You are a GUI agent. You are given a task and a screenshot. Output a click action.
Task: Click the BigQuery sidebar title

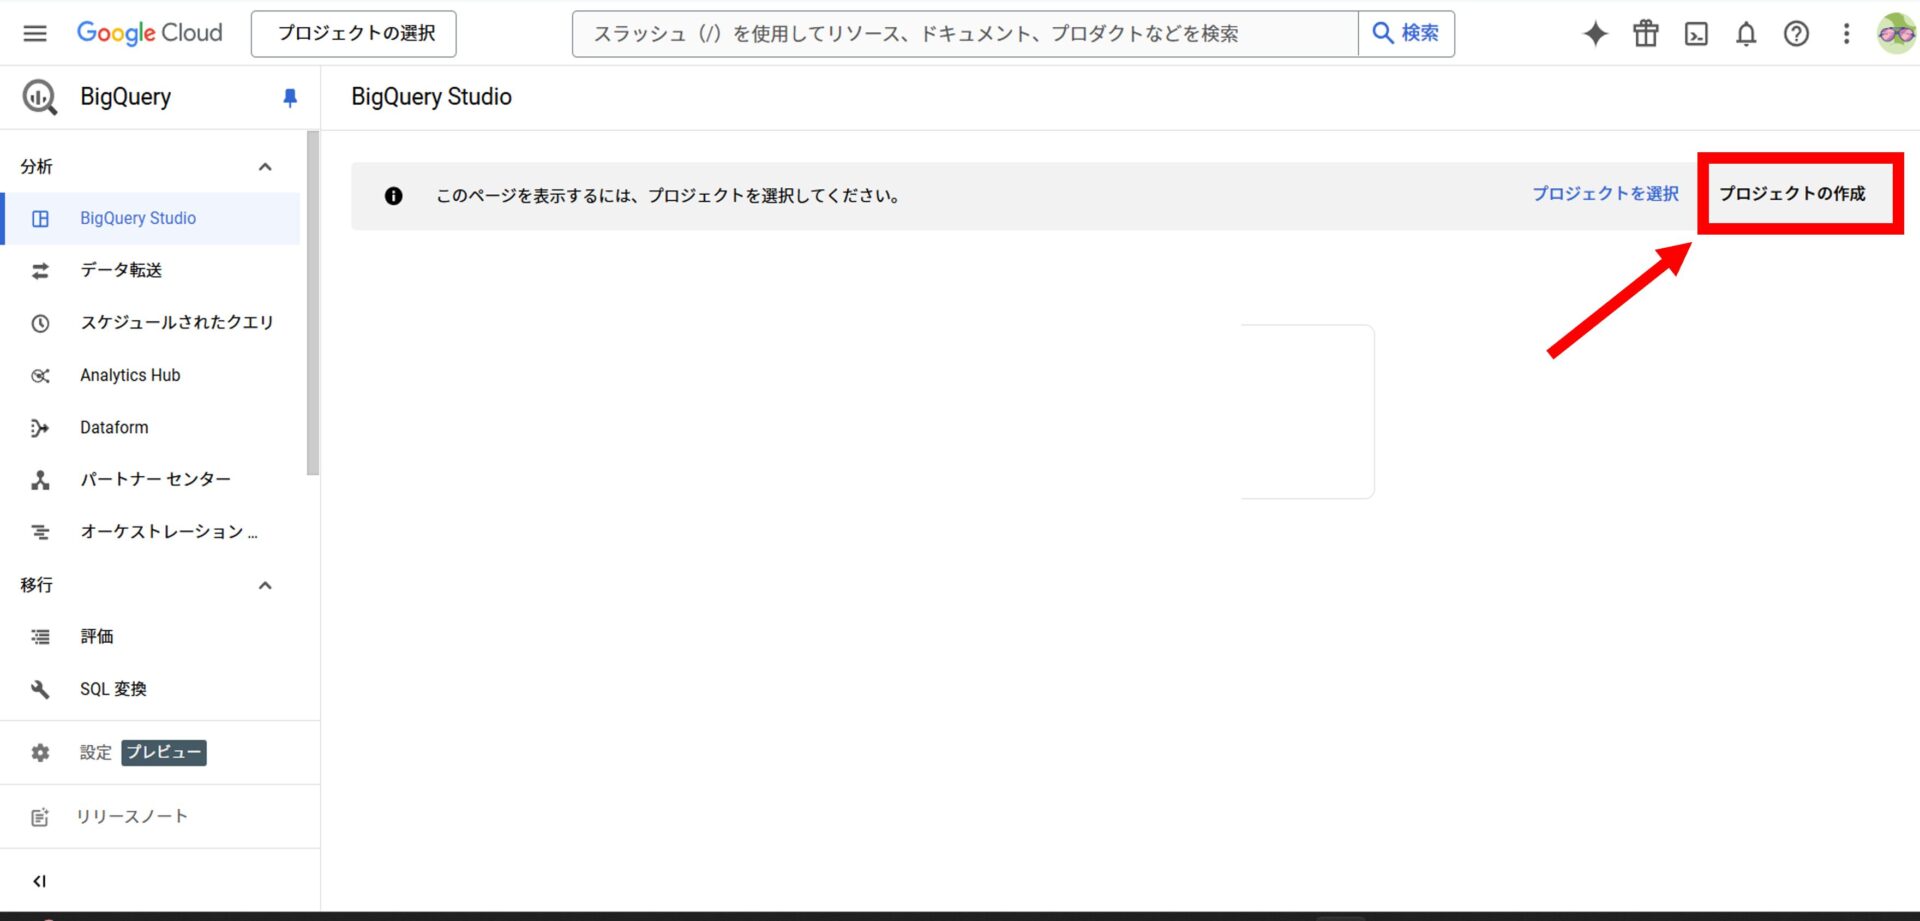click(125, 97)
